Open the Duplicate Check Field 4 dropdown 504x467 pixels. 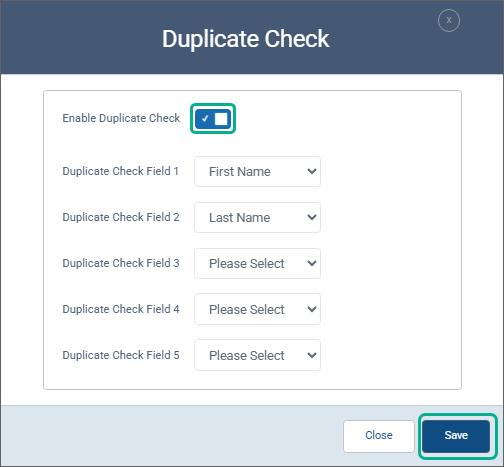257,309
